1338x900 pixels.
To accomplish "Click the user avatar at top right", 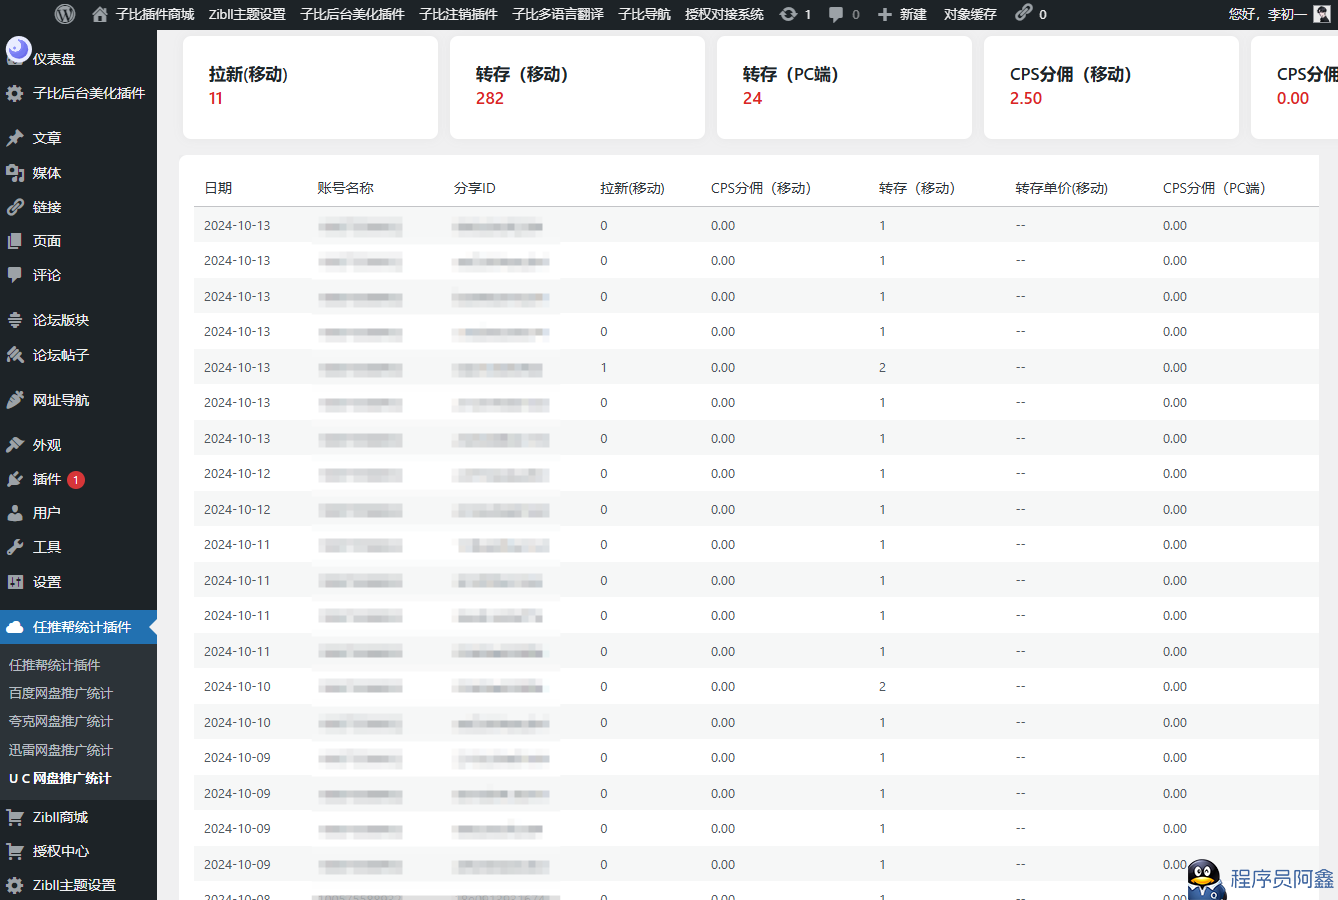I will pos(1322,14).
